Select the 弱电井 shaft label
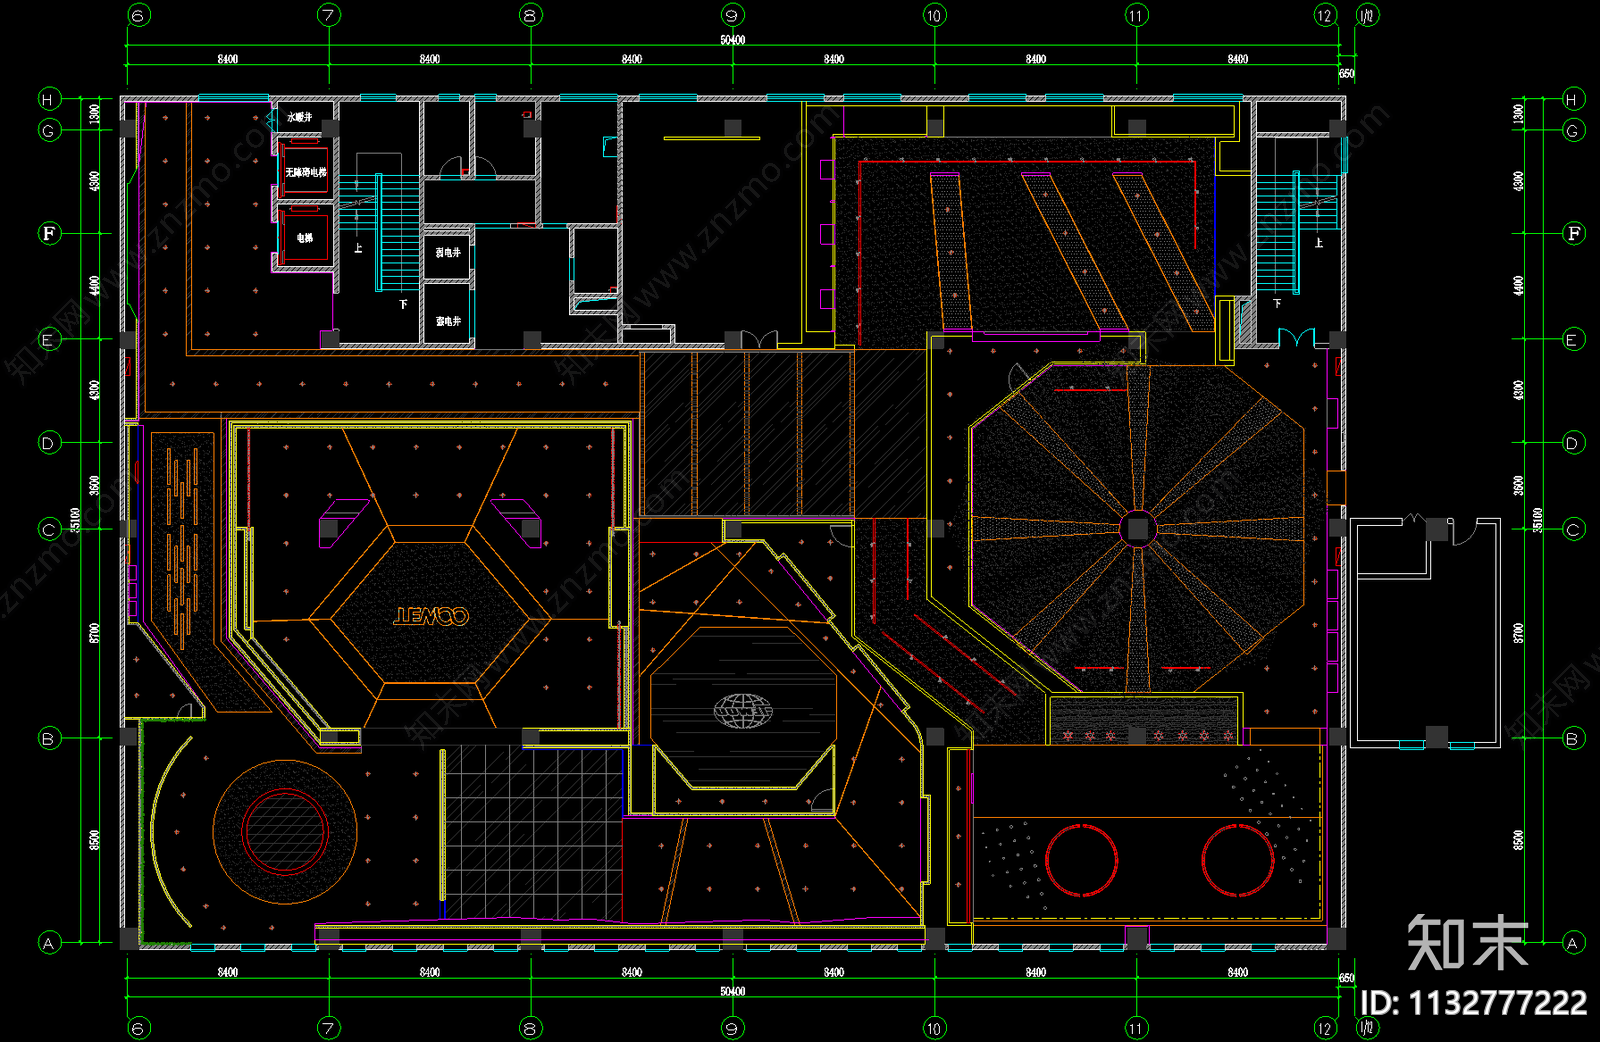The image size is (1600, 1042). click(448, 253)
